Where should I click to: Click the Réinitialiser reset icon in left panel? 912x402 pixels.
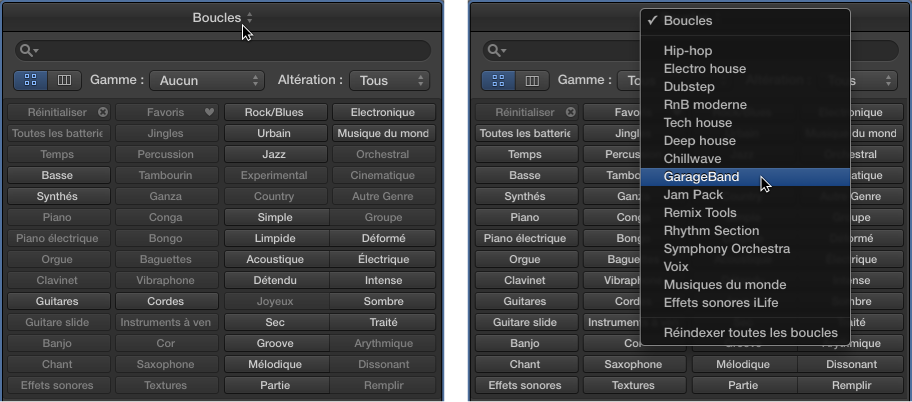pyautogui.click(x=102, y=112)
